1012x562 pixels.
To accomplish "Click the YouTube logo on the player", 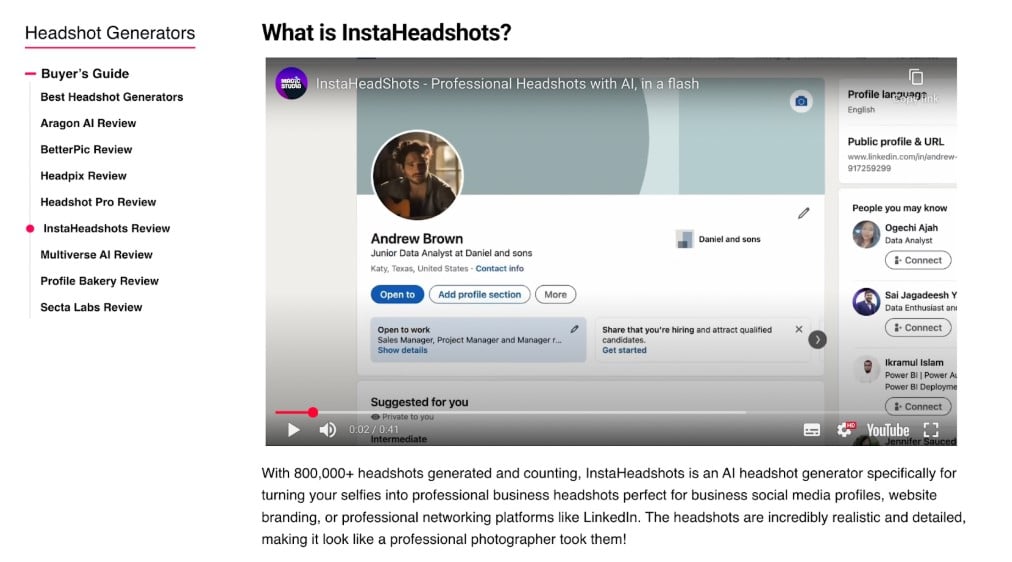I will (887, 430).
